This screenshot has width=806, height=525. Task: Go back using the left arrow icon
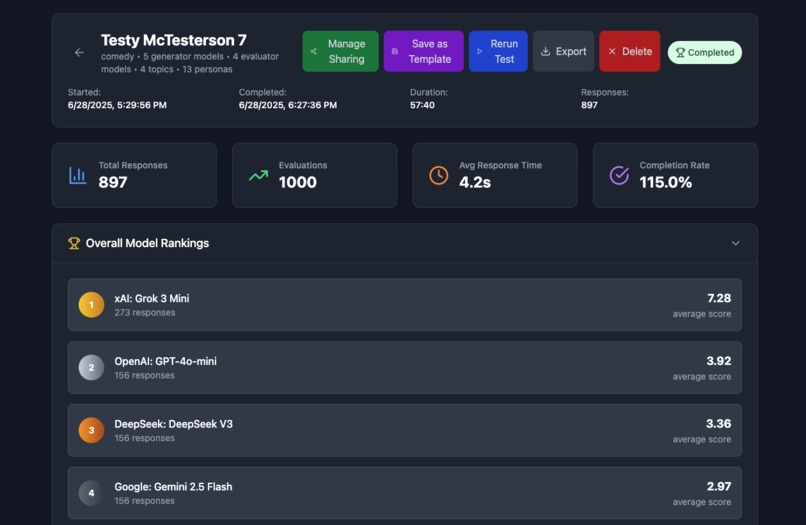[79, 52]
